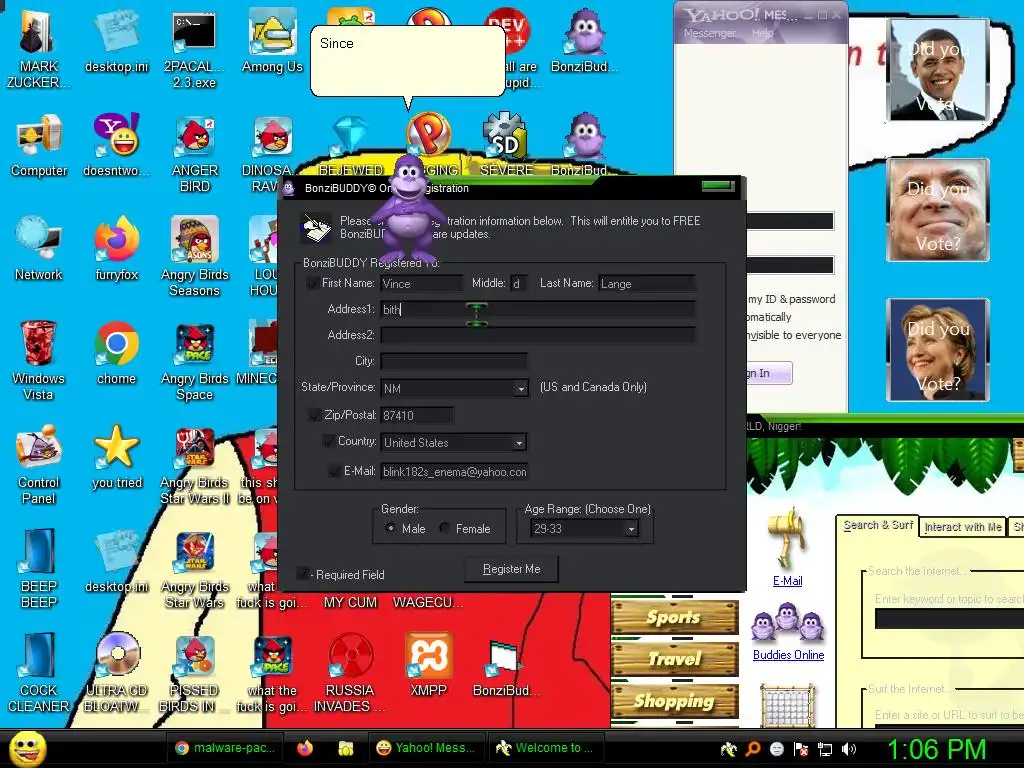Open the BonziBud... icon beside XMPP
This screenshot has width=1024, height=768.
[505, 666]
